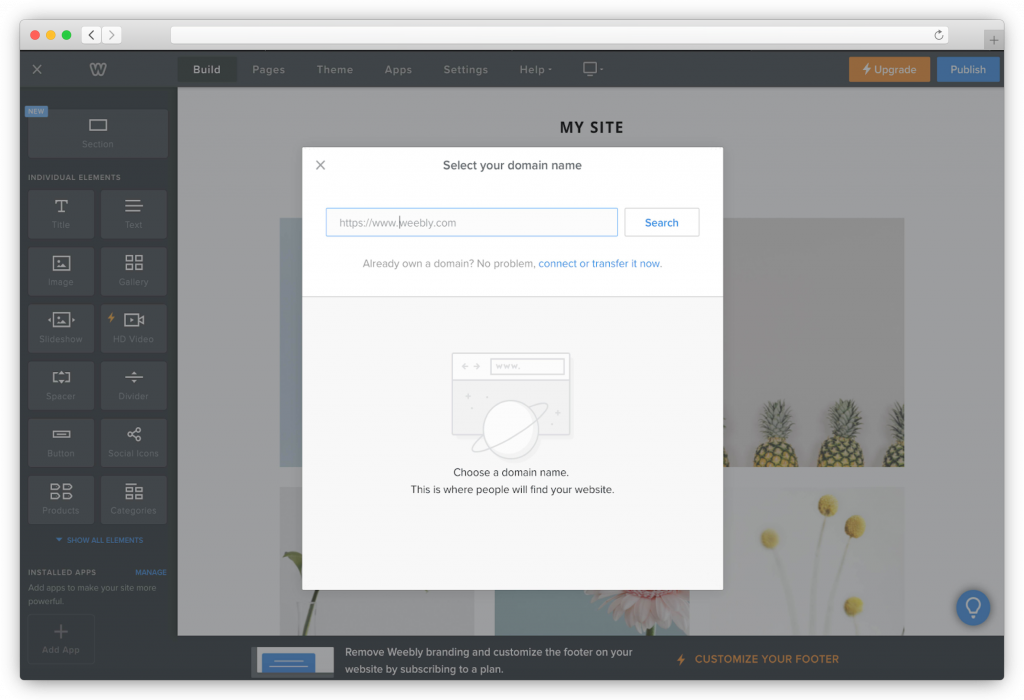Select the Products element
This screenshot has height=700, width=1024.
pos(61,500)
